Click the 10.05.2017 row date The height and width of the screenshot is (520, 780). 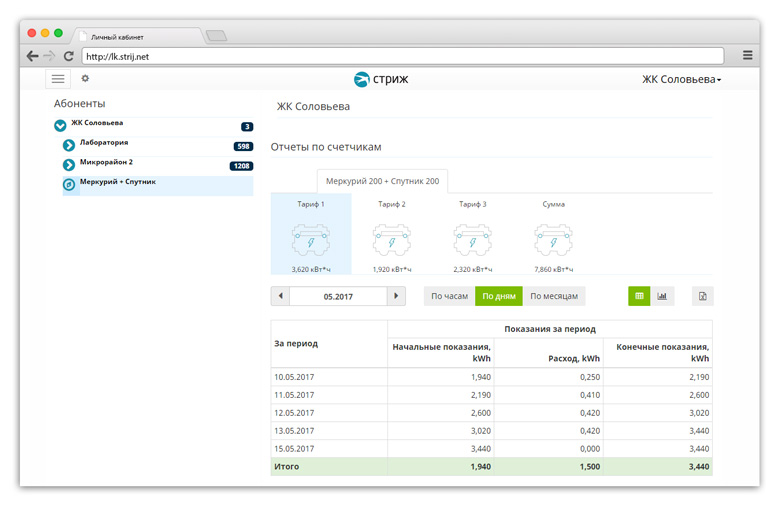point(294,377)
